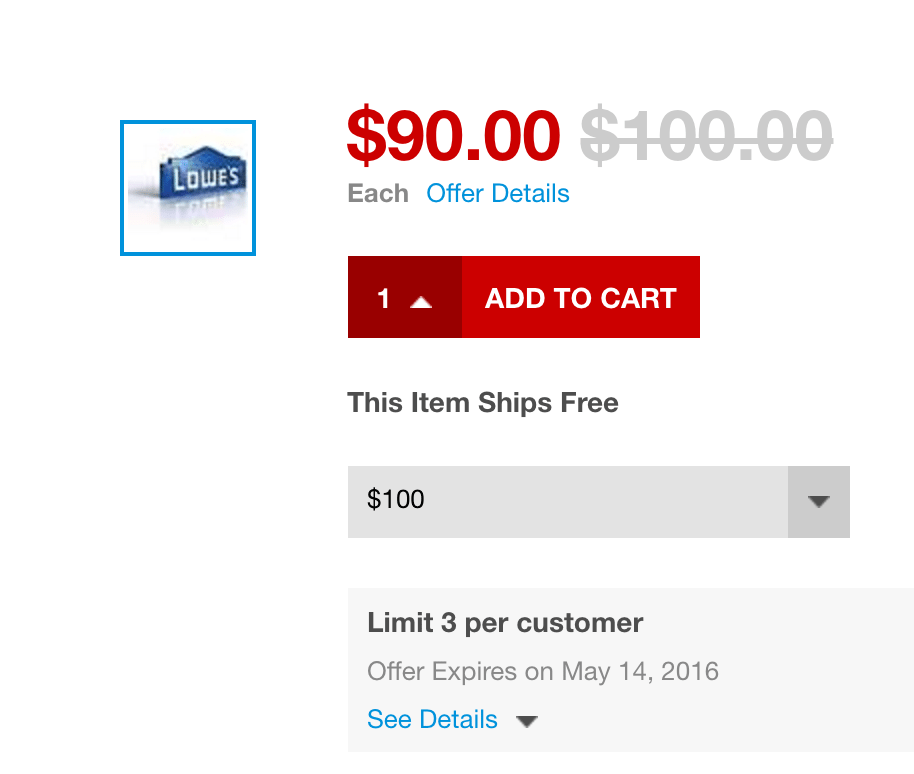Screen dimensions: 914x774
Task: Open the Offer Details link
Action: 498,193
